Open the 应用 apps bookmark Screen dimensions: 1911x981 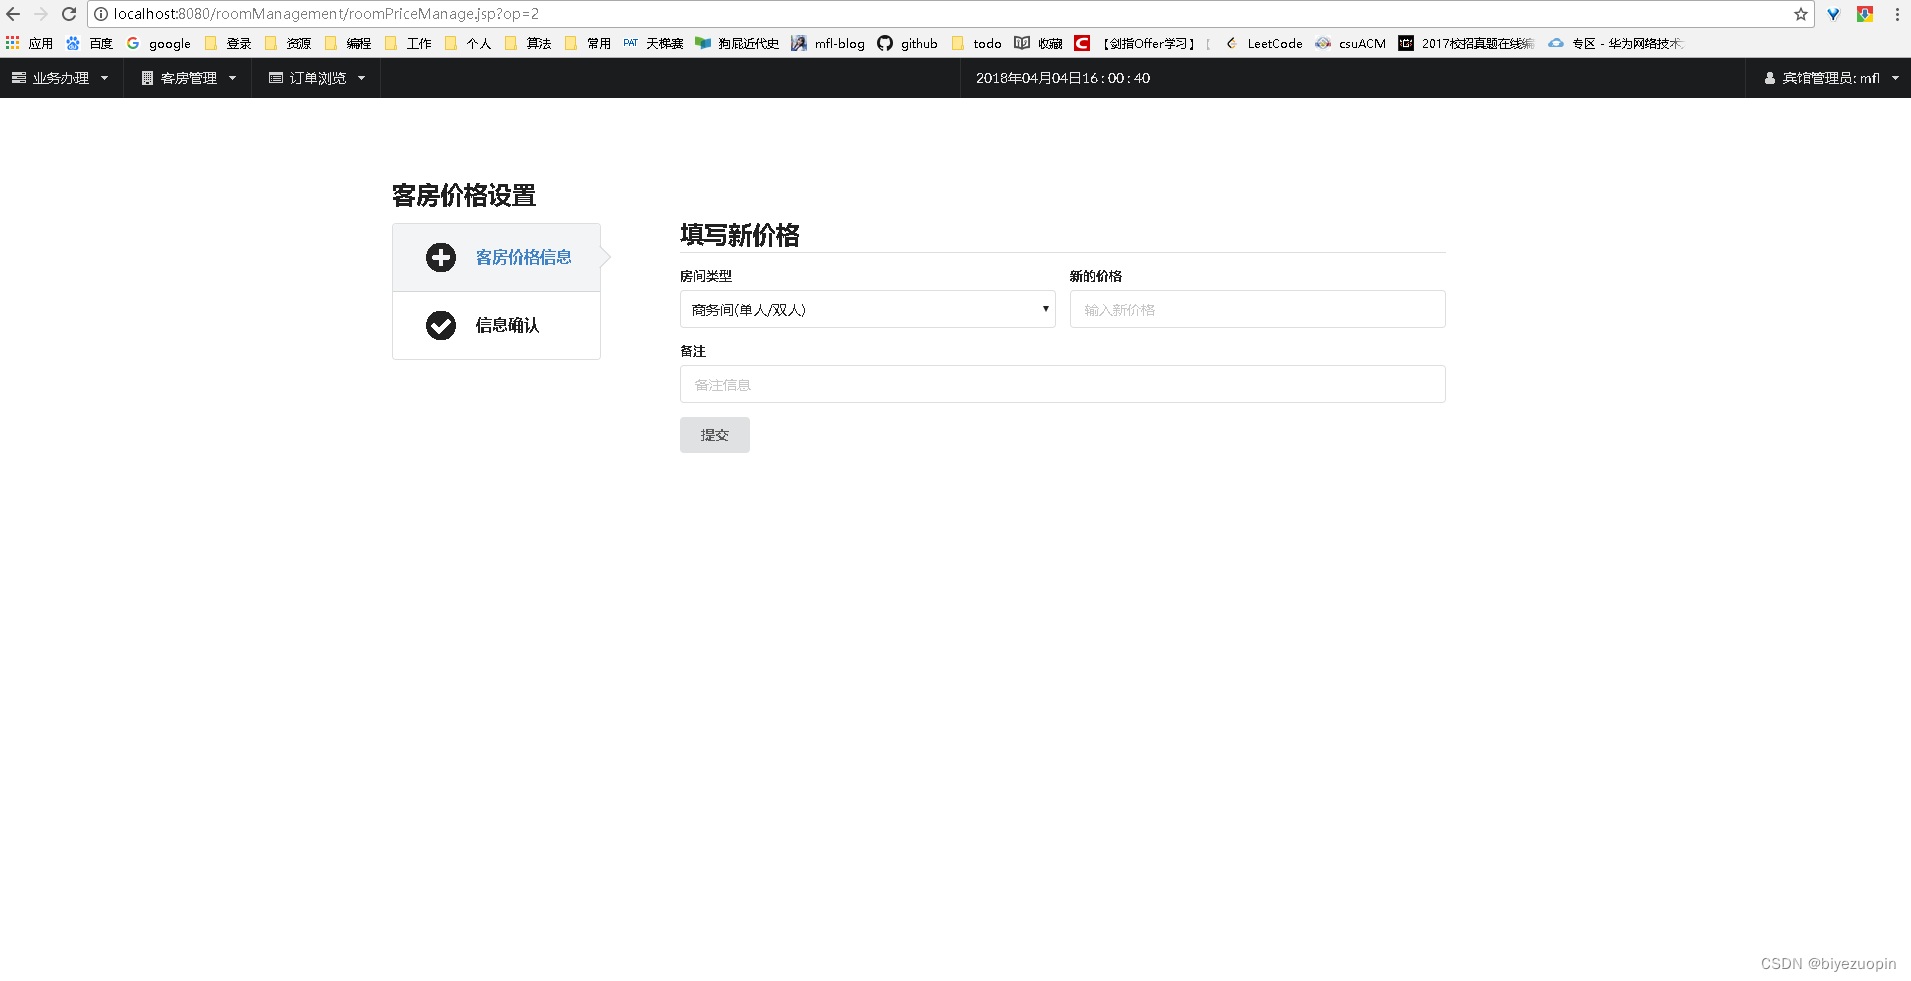[x=29, y=43]
